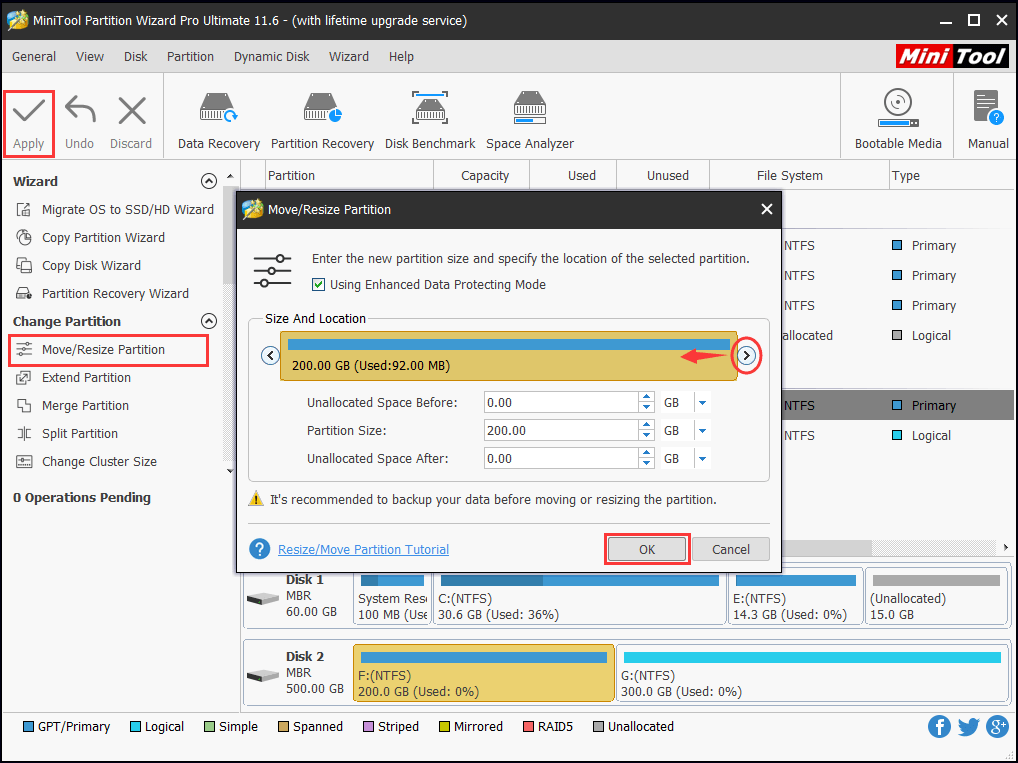Viewport: 1018px width, 763px height.
Task: Collapse the Change Partition section
Action: pos(208,321)
